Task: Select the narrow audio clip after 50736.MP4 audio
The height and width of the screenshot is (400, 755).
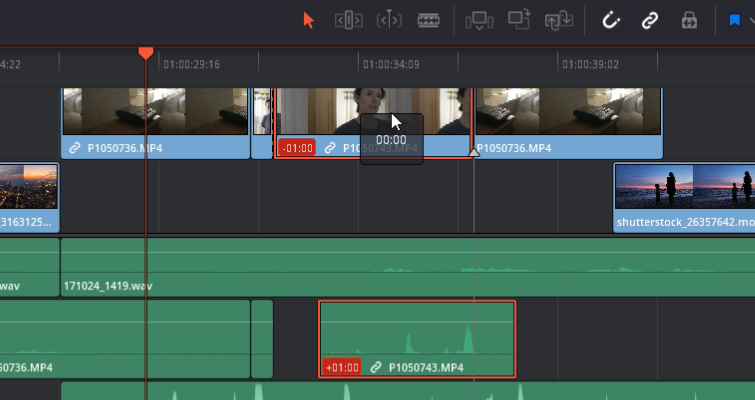Action: (262, 339)
